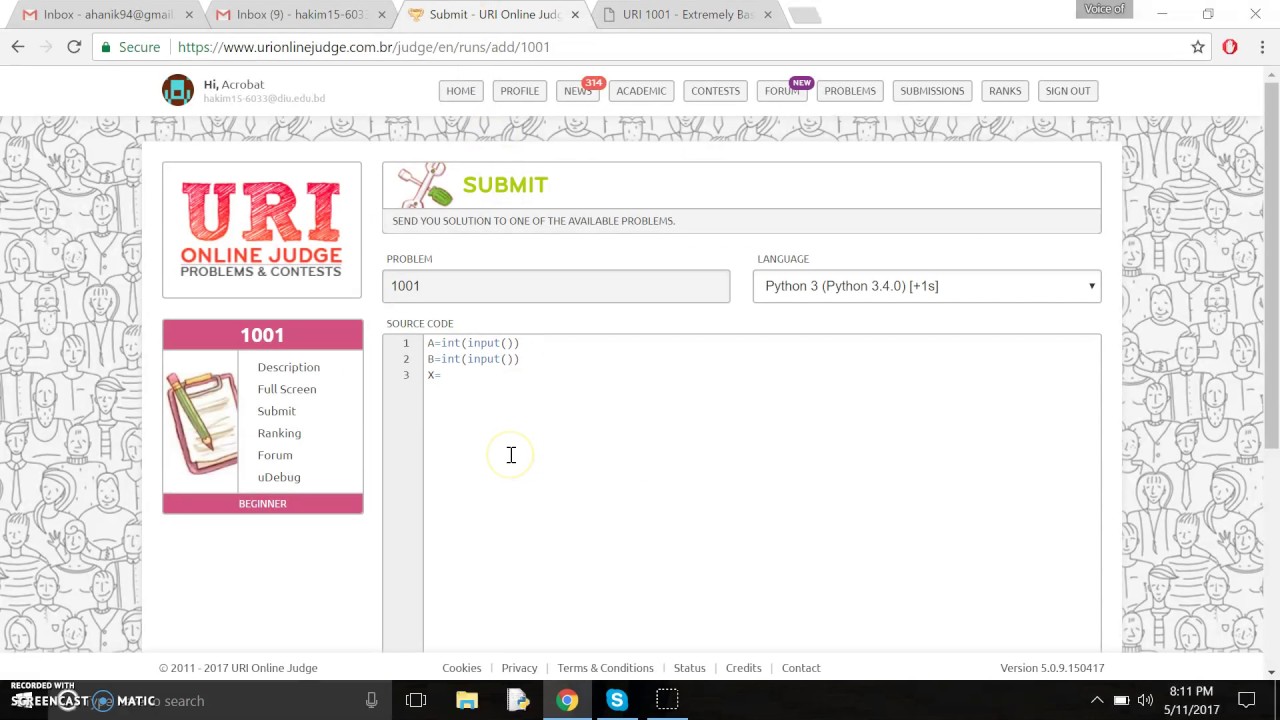Open File Explorer from the taskbar
The width and height of the screenshot is (1280, 720).
[467, 701]
